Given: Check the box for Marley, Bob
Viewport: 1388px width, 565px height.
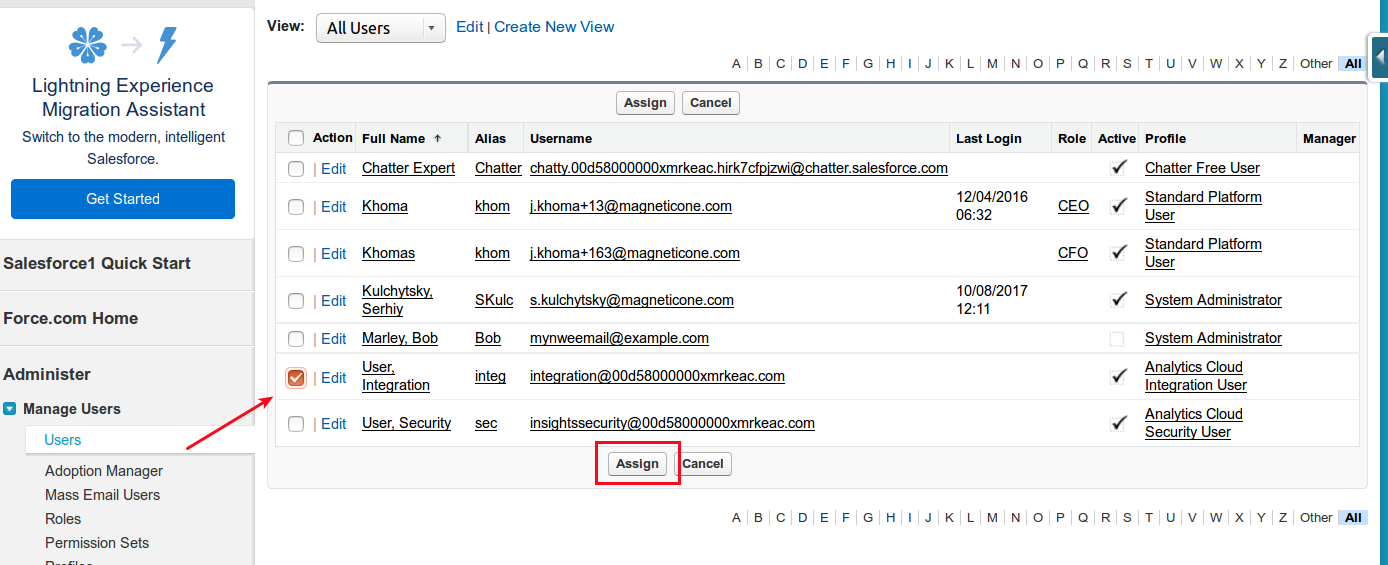Looking at the screenshot, I should click(x=296, y=339).
